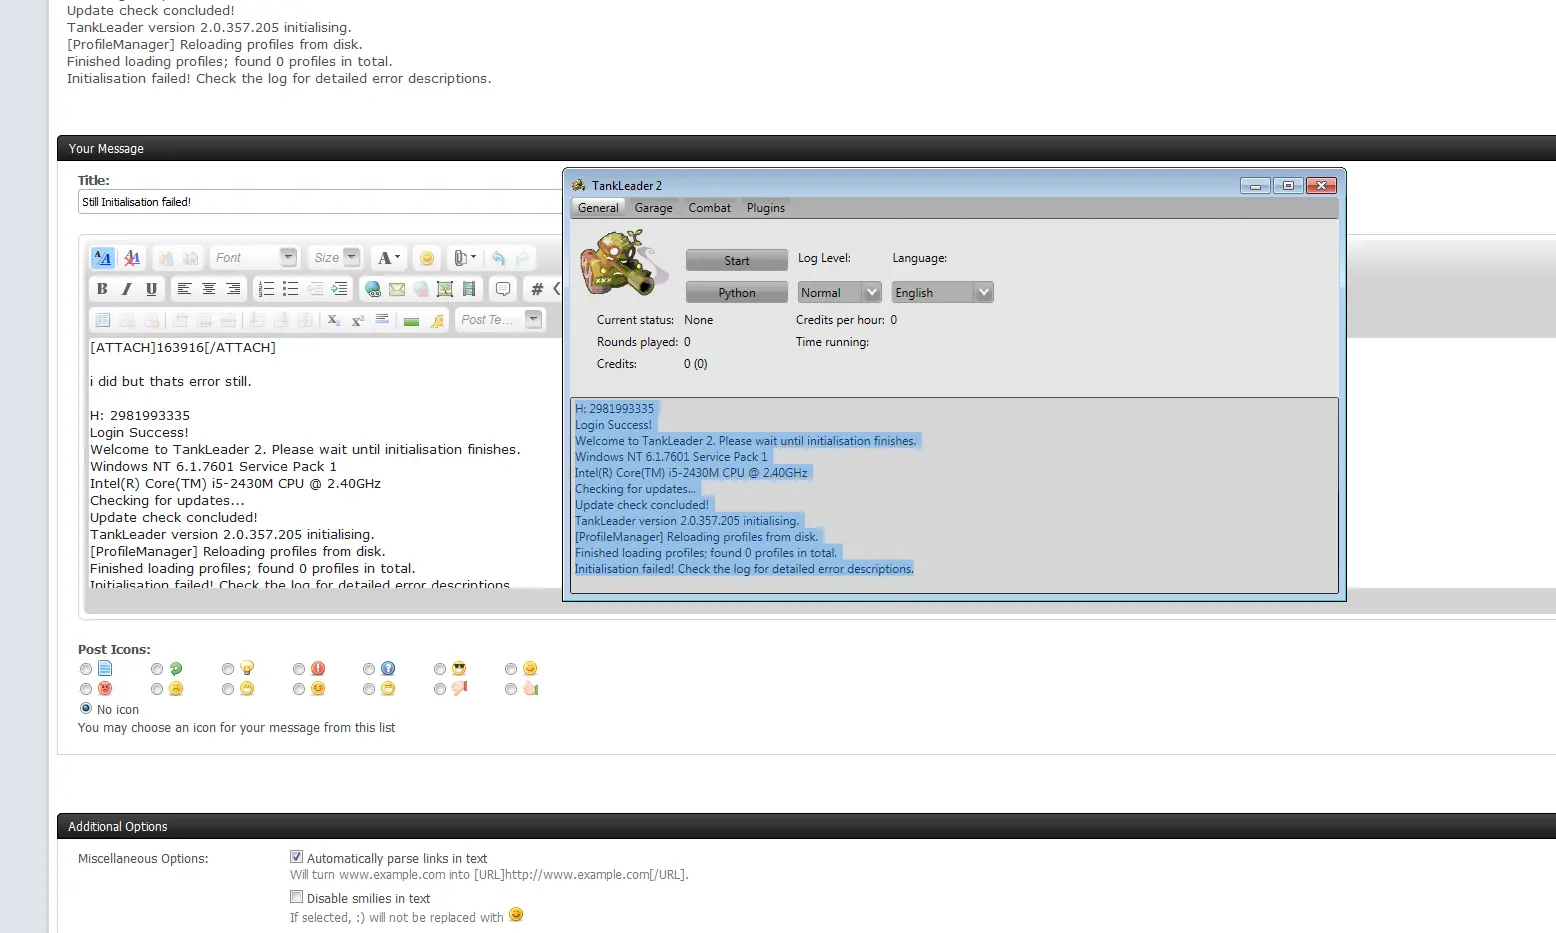Apply Bold formatting

(x=102, y=289)
